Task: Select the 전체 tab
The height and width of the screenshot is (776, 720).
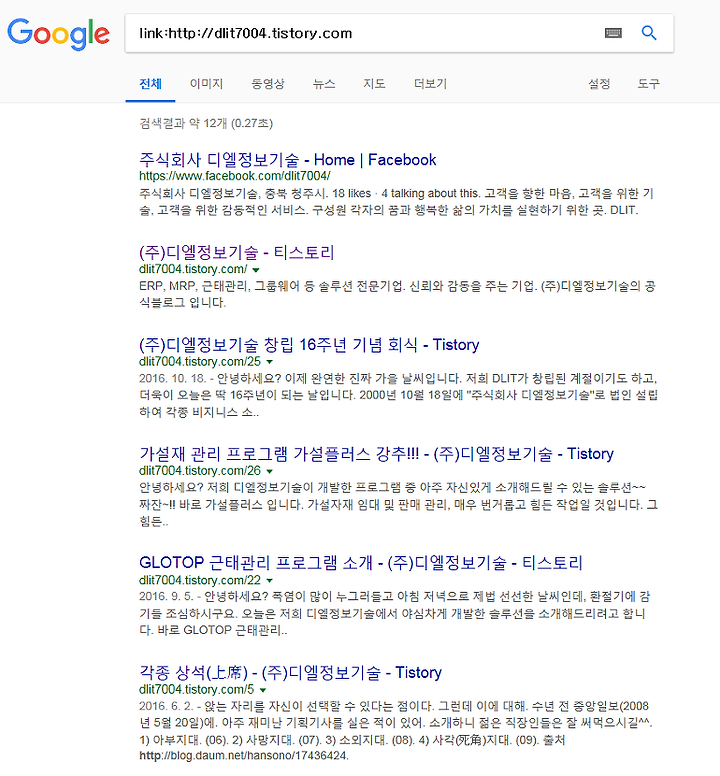Action: [150, 84]
